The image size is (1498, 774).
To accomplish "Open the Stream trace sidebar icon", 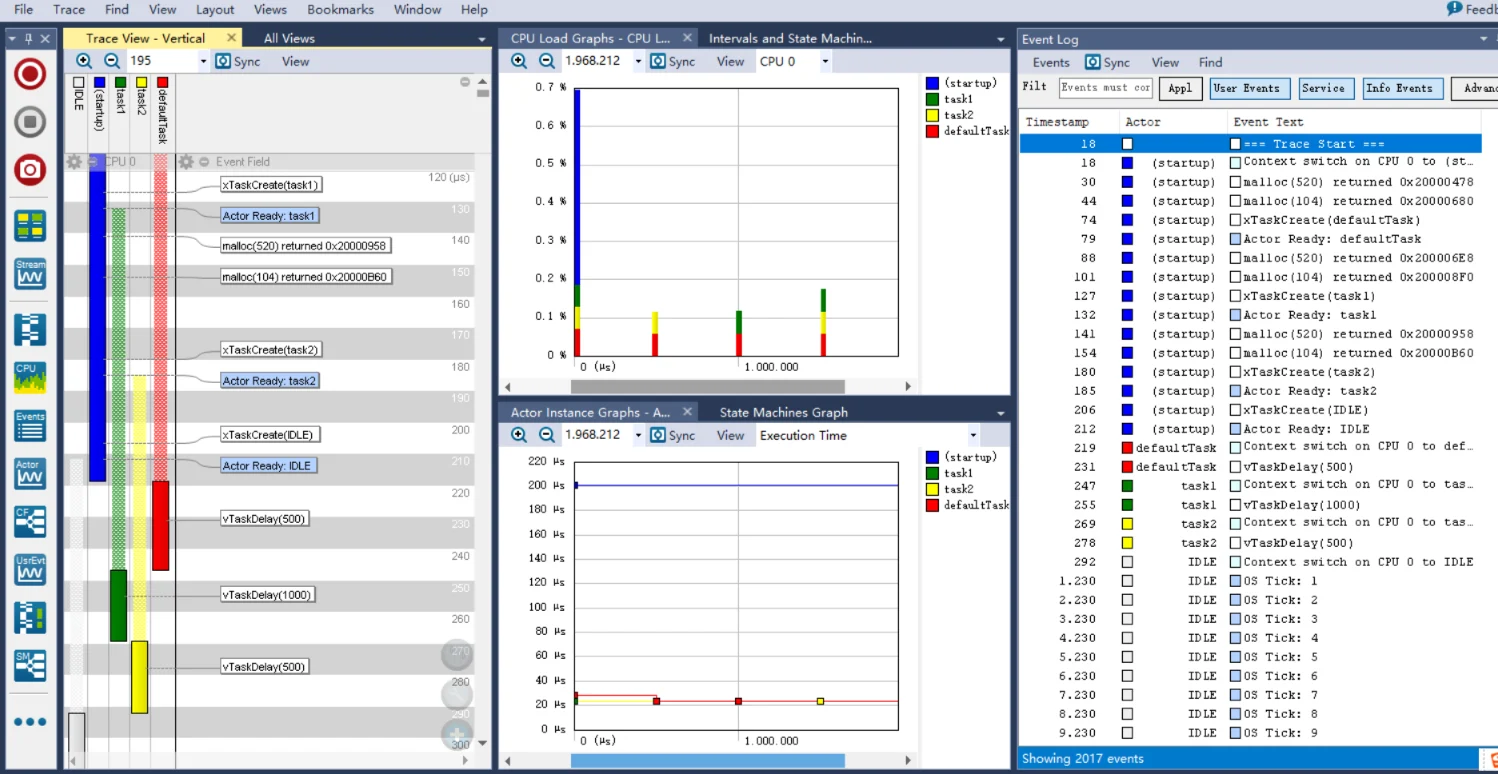I will (30, 273).
